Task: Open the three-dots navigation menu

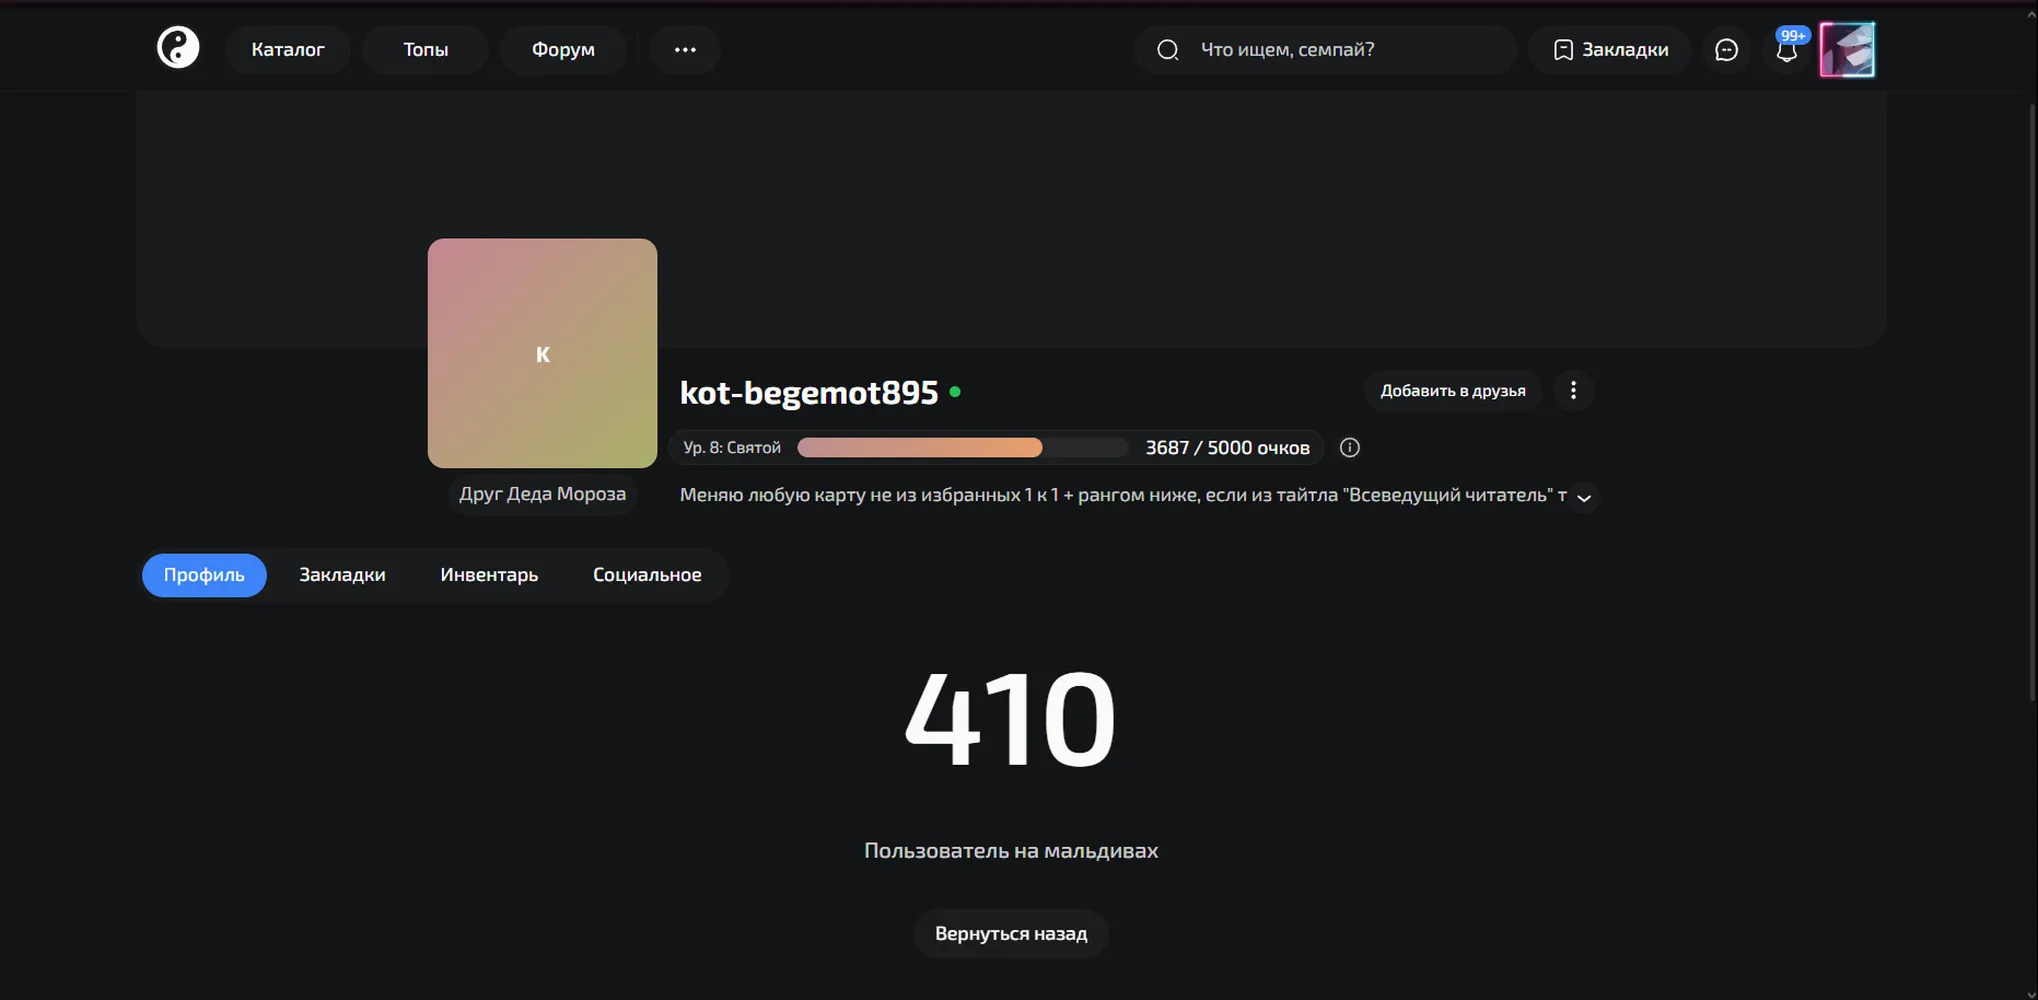Action: pos(685,50)
